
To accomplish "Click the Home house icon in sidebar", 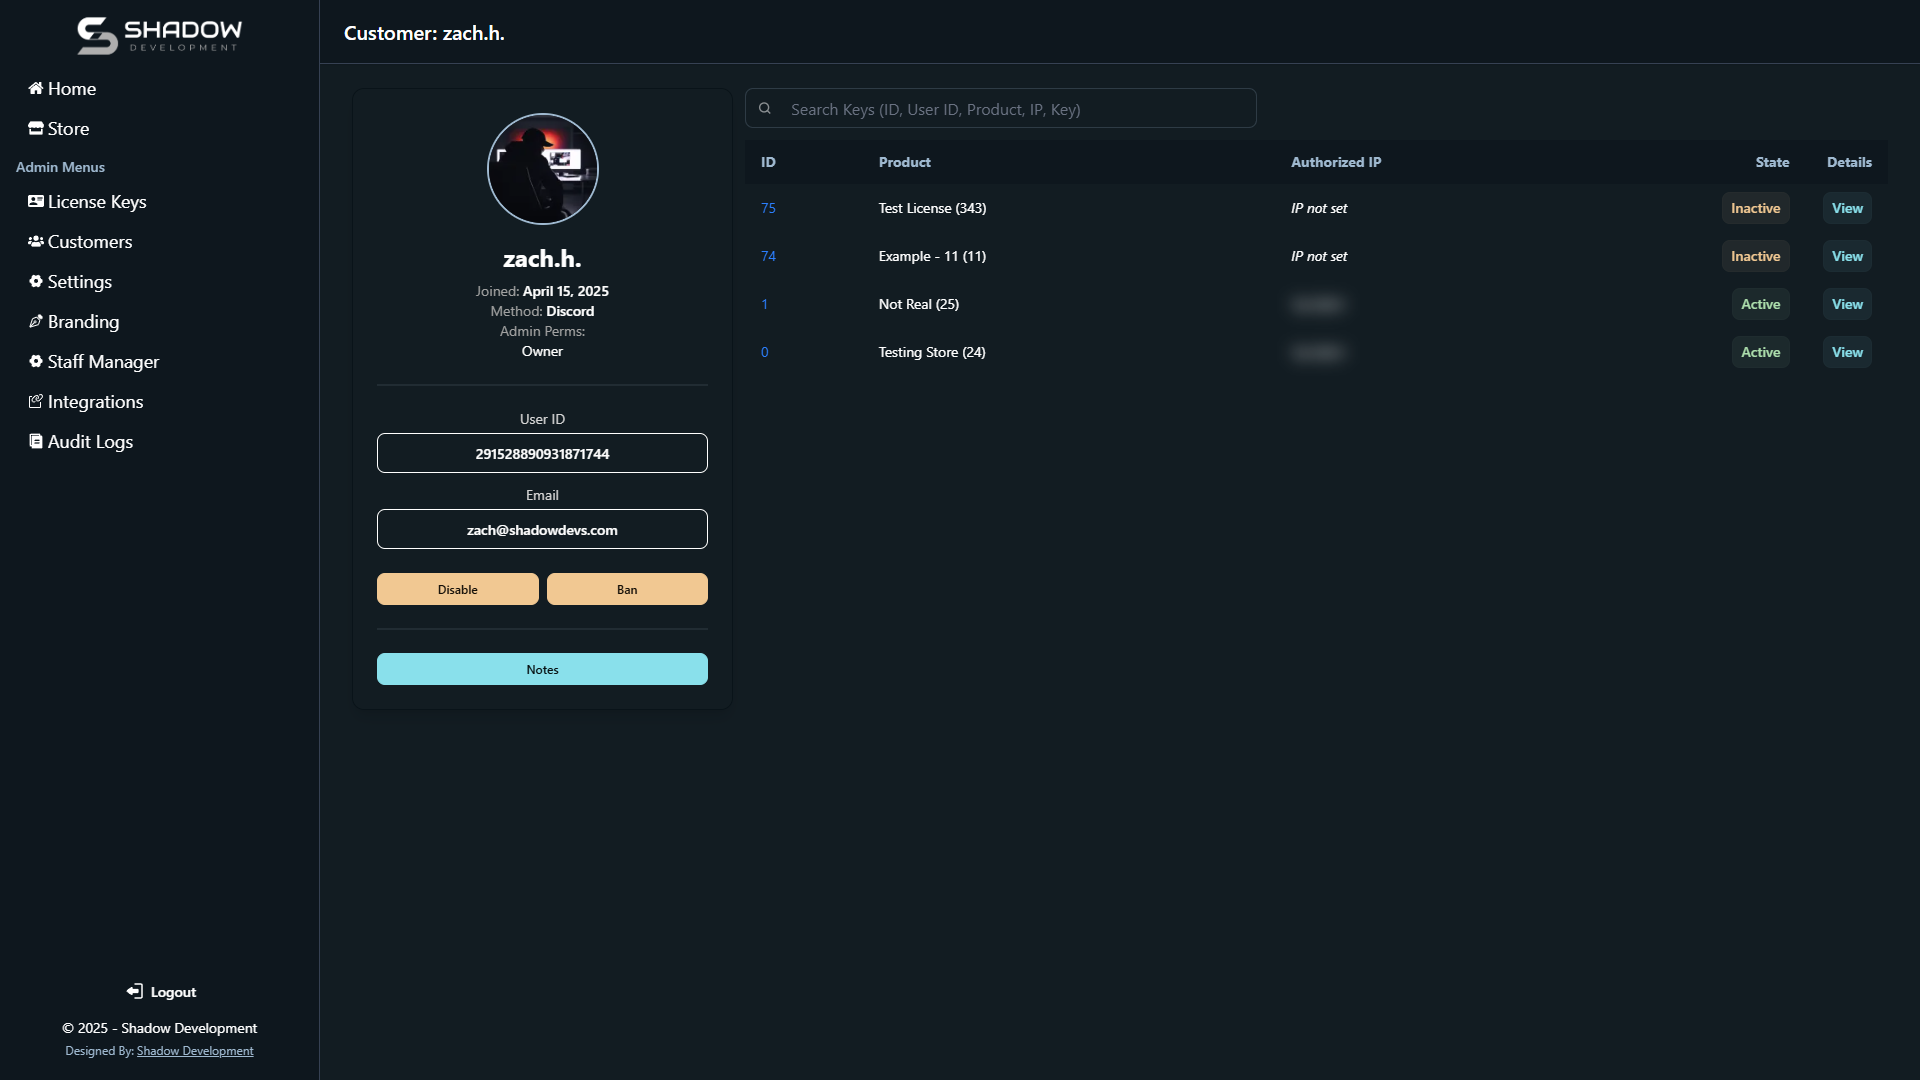I will 35,88.
